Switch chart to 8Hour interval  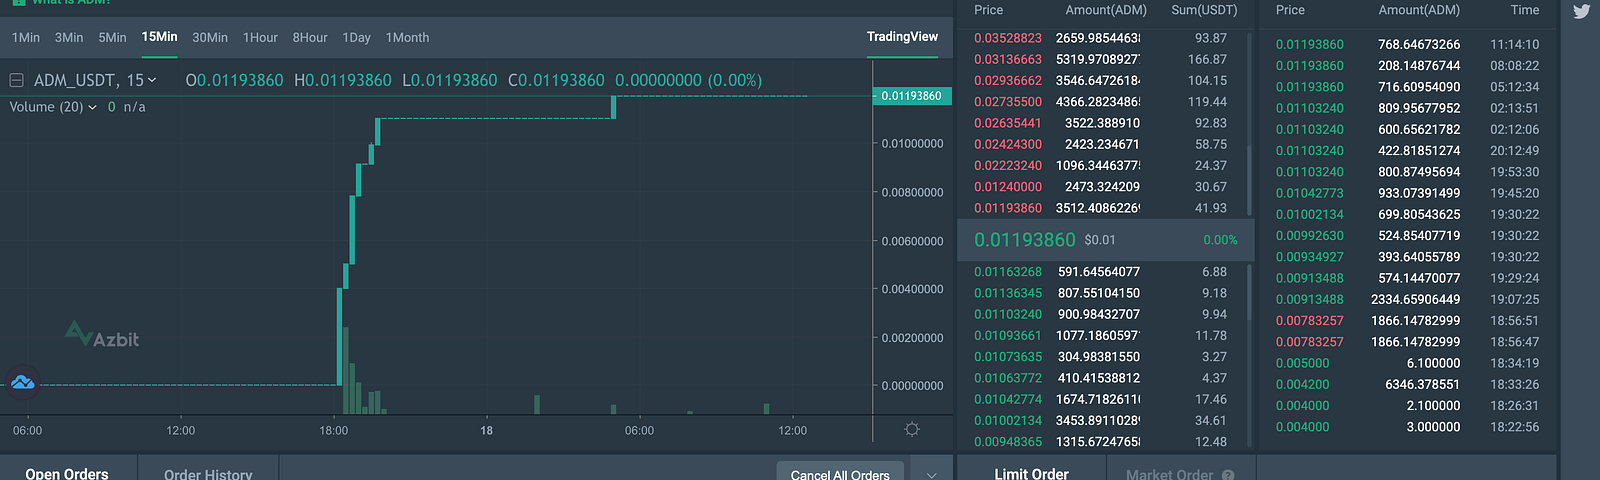point(310,37)
